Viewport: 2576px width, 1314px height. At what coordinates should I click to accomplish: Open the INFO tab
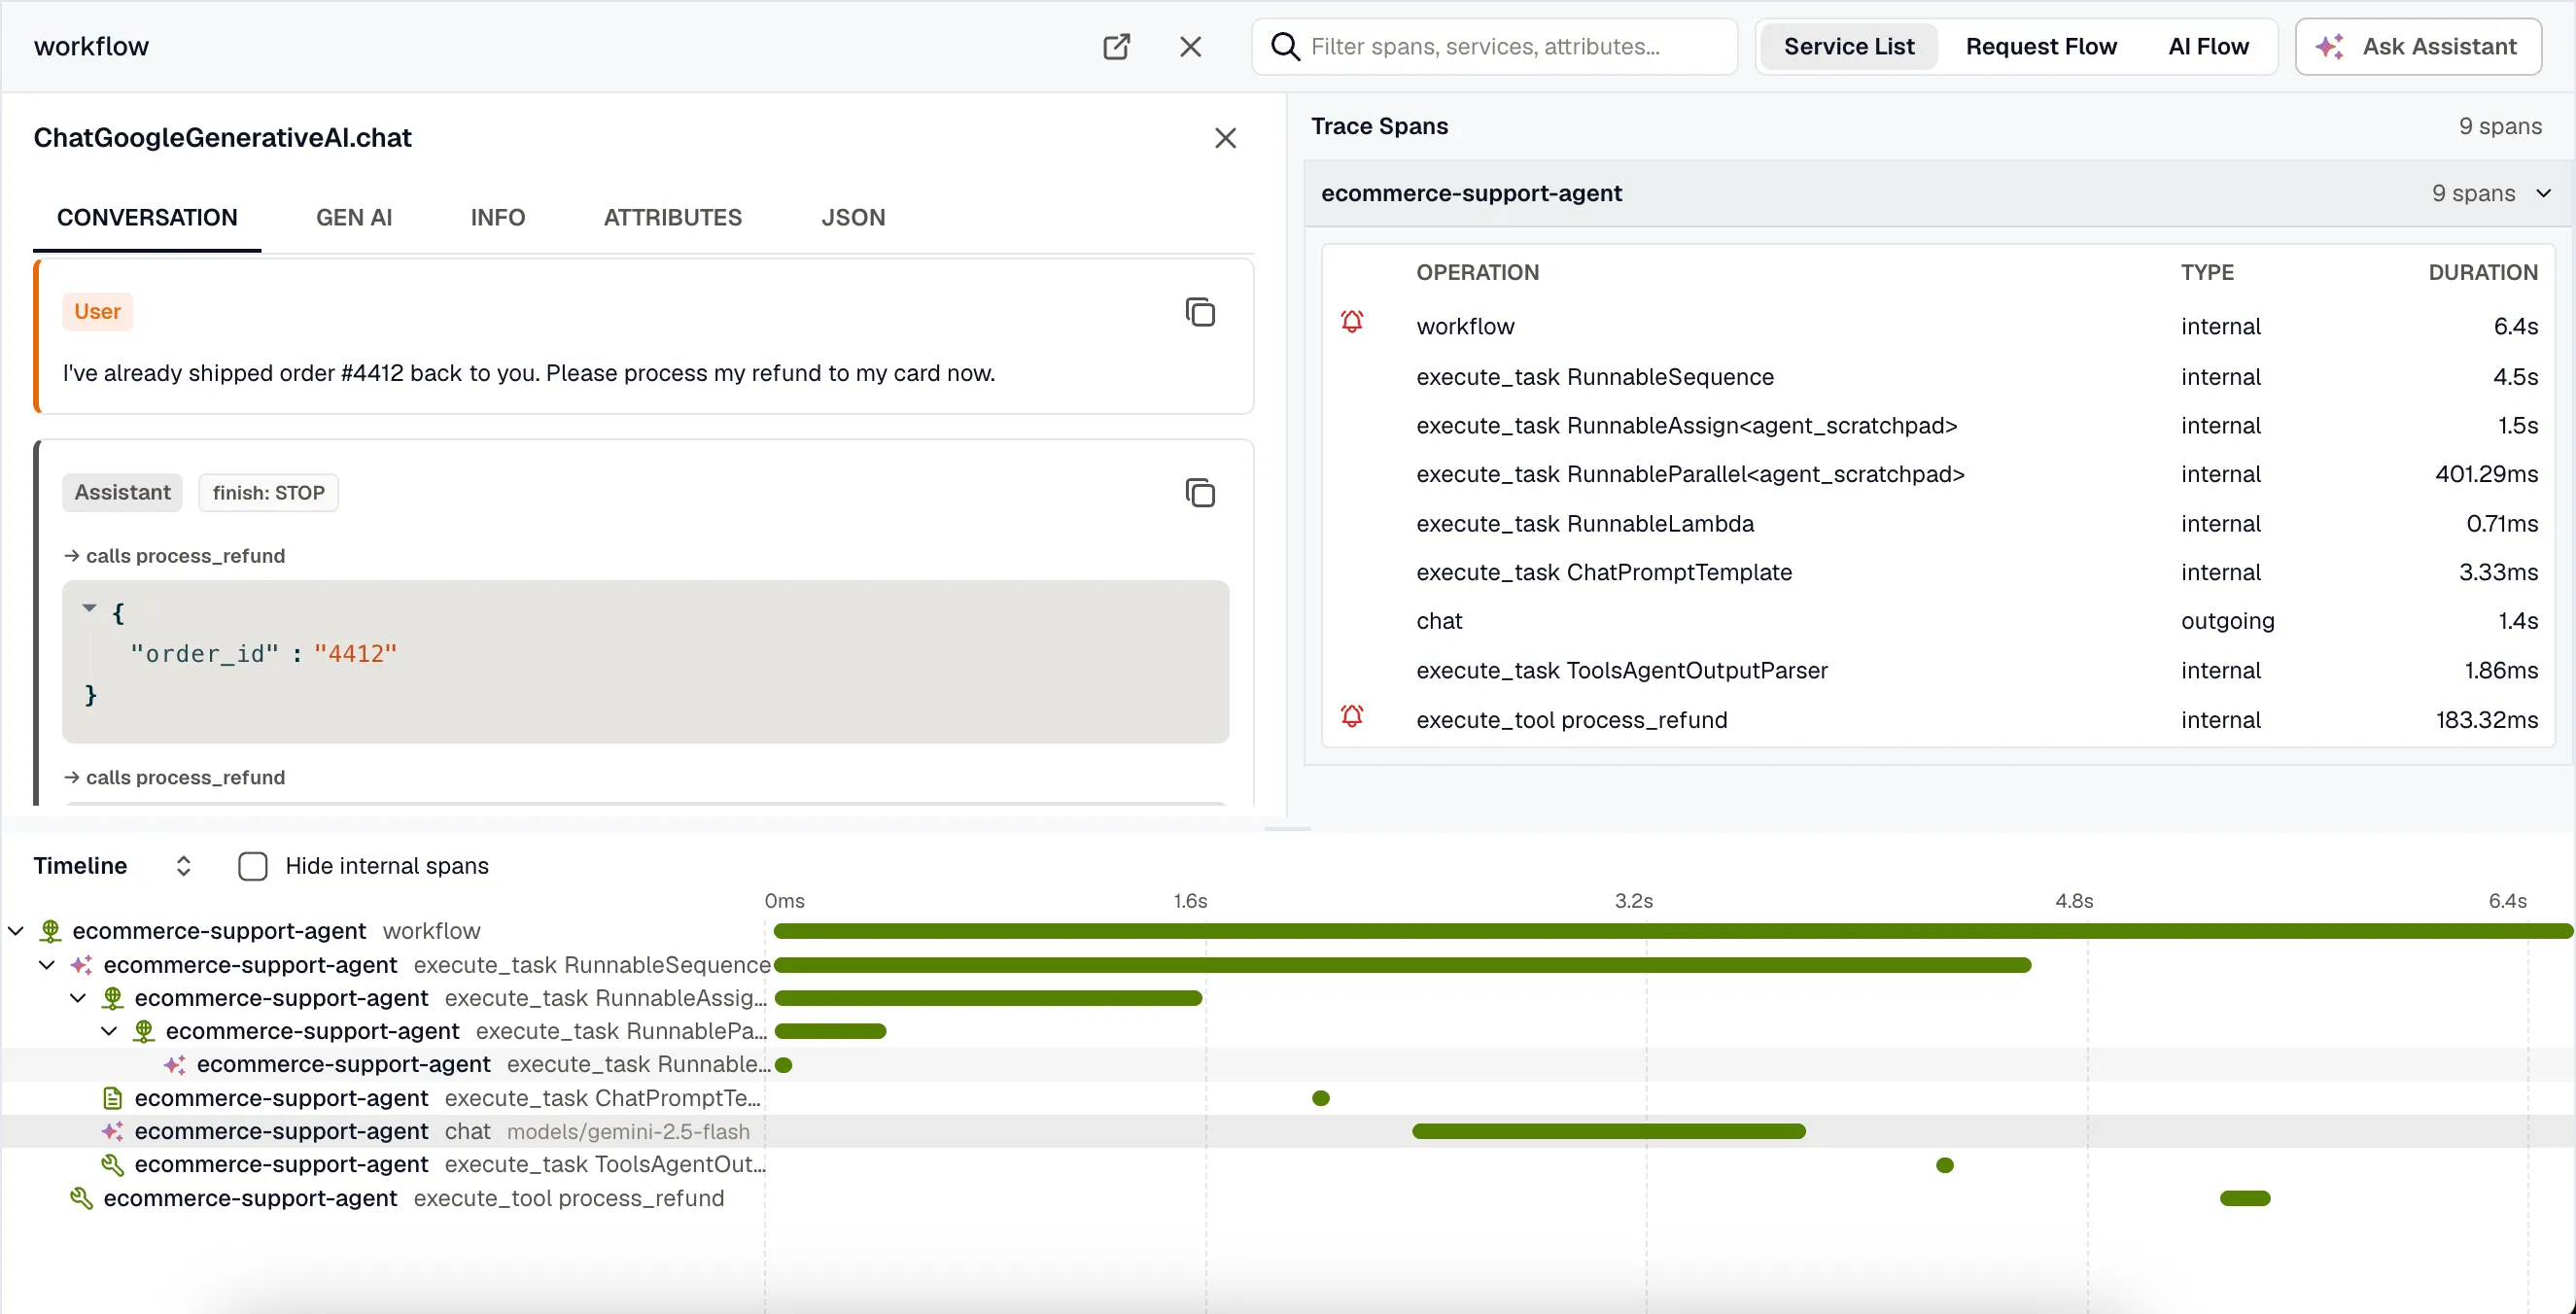pos(497,217)
